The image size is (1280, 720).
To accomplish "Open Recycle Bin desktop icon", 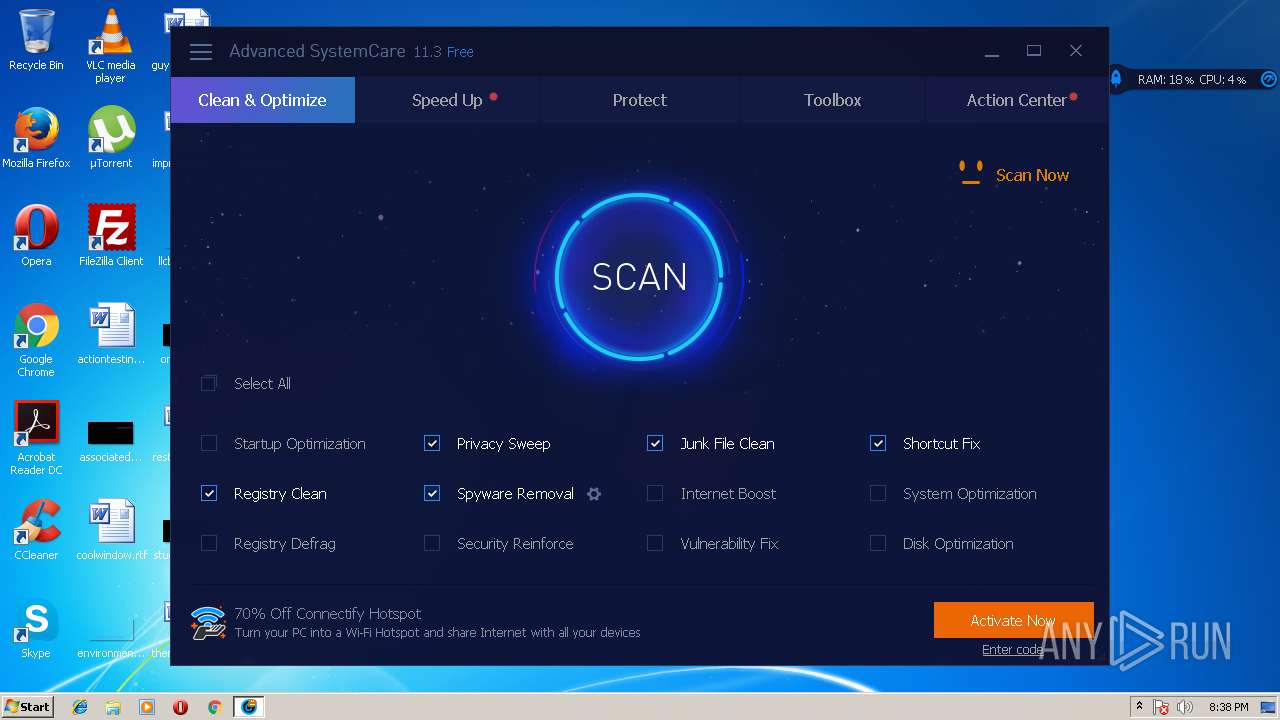I will (36, 40).
